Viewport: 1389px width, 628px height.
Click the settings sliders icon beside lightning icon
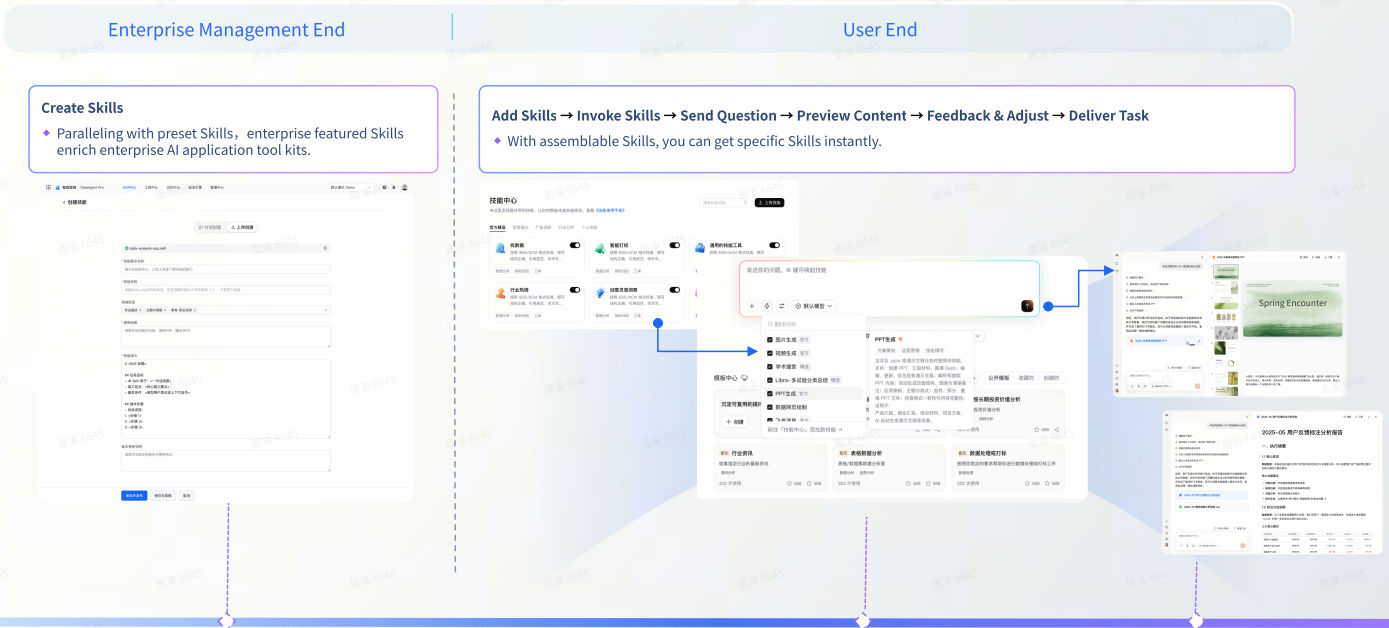pyautogui.click(x=782, y=306)
